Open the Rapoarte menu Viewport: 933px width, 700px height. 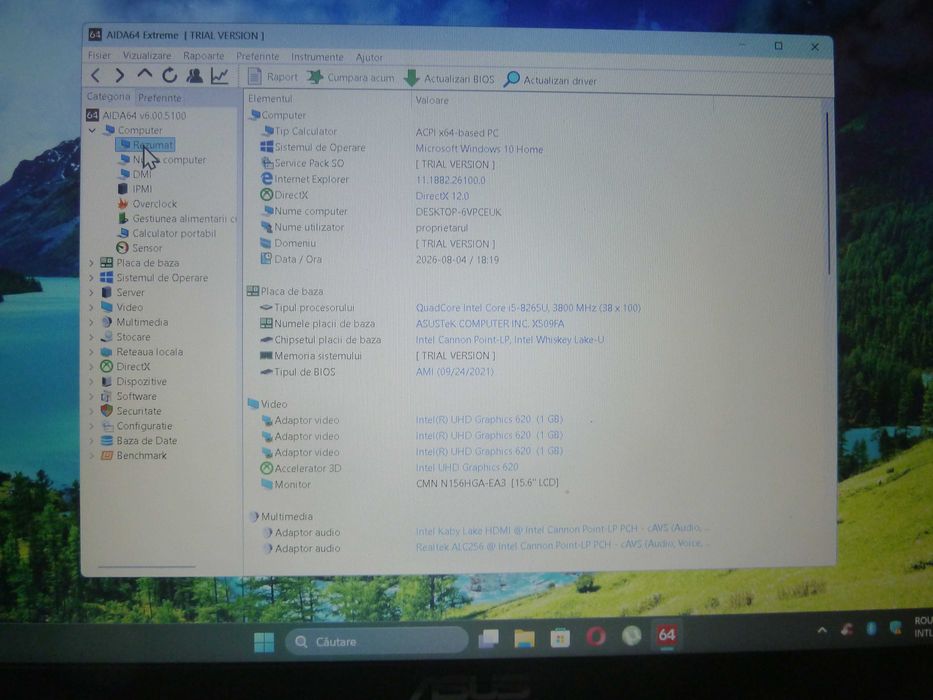pyautogui.click(x=203, y=56)
